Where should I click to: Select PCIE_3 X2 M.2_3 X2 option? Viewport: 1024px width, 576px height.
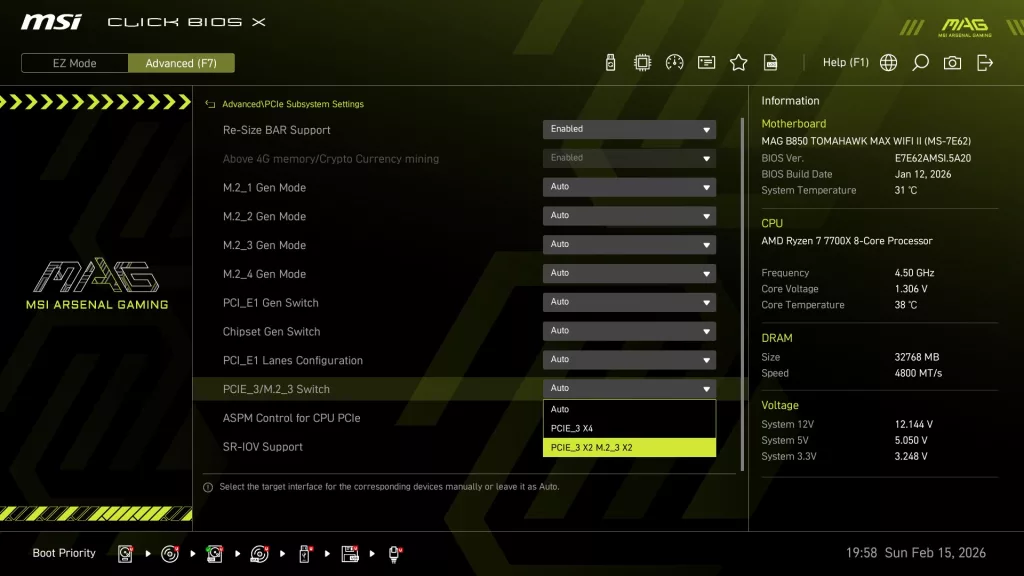[x=629, y=447]
